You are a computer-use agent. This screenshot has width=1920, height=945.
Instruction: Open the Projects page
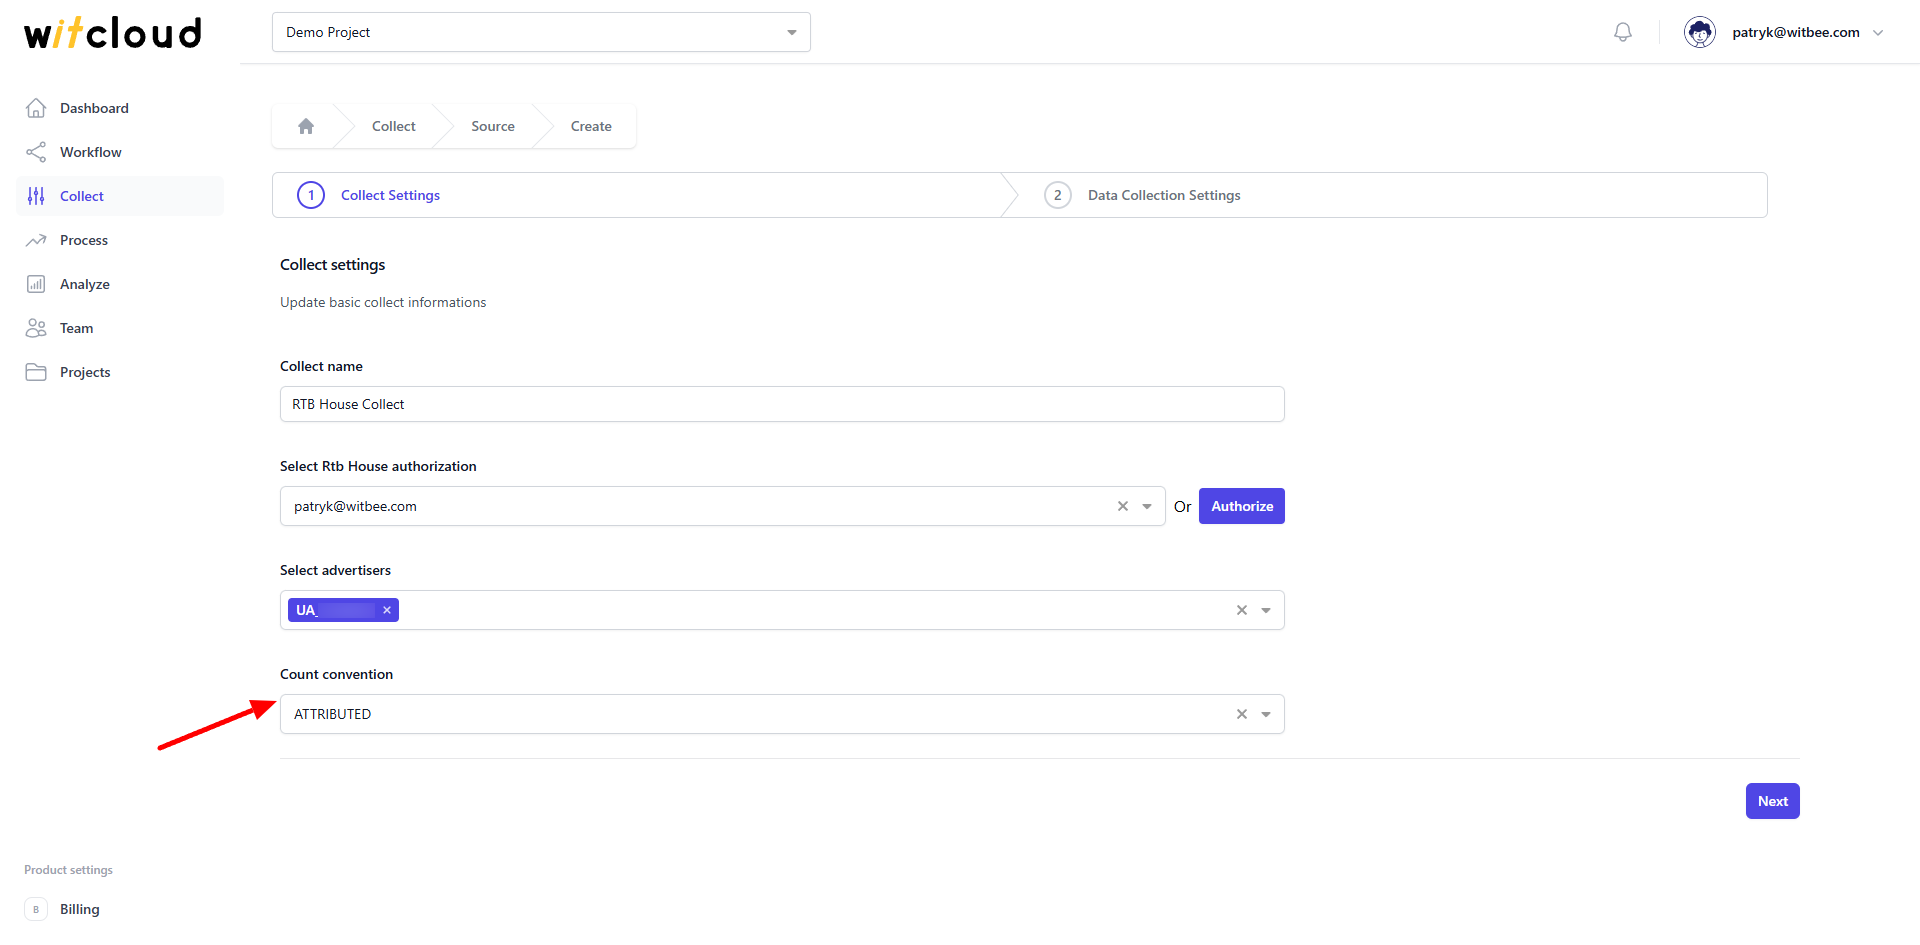tap(85, 372)
